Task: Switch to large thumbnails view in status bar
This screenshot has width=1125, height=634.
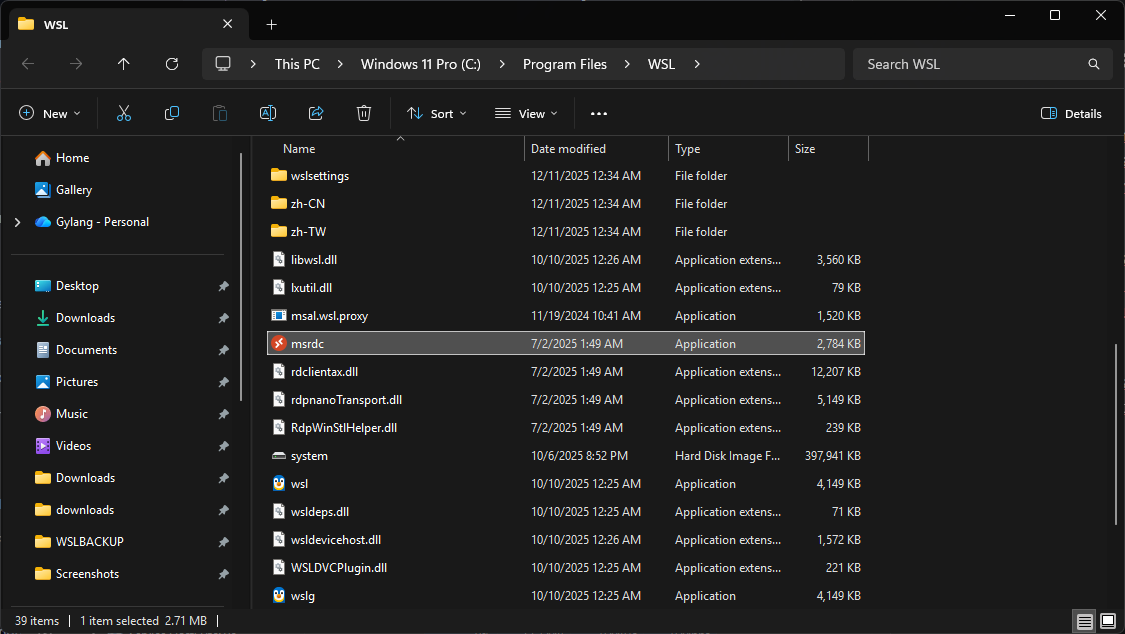Action: point(1107,621)
